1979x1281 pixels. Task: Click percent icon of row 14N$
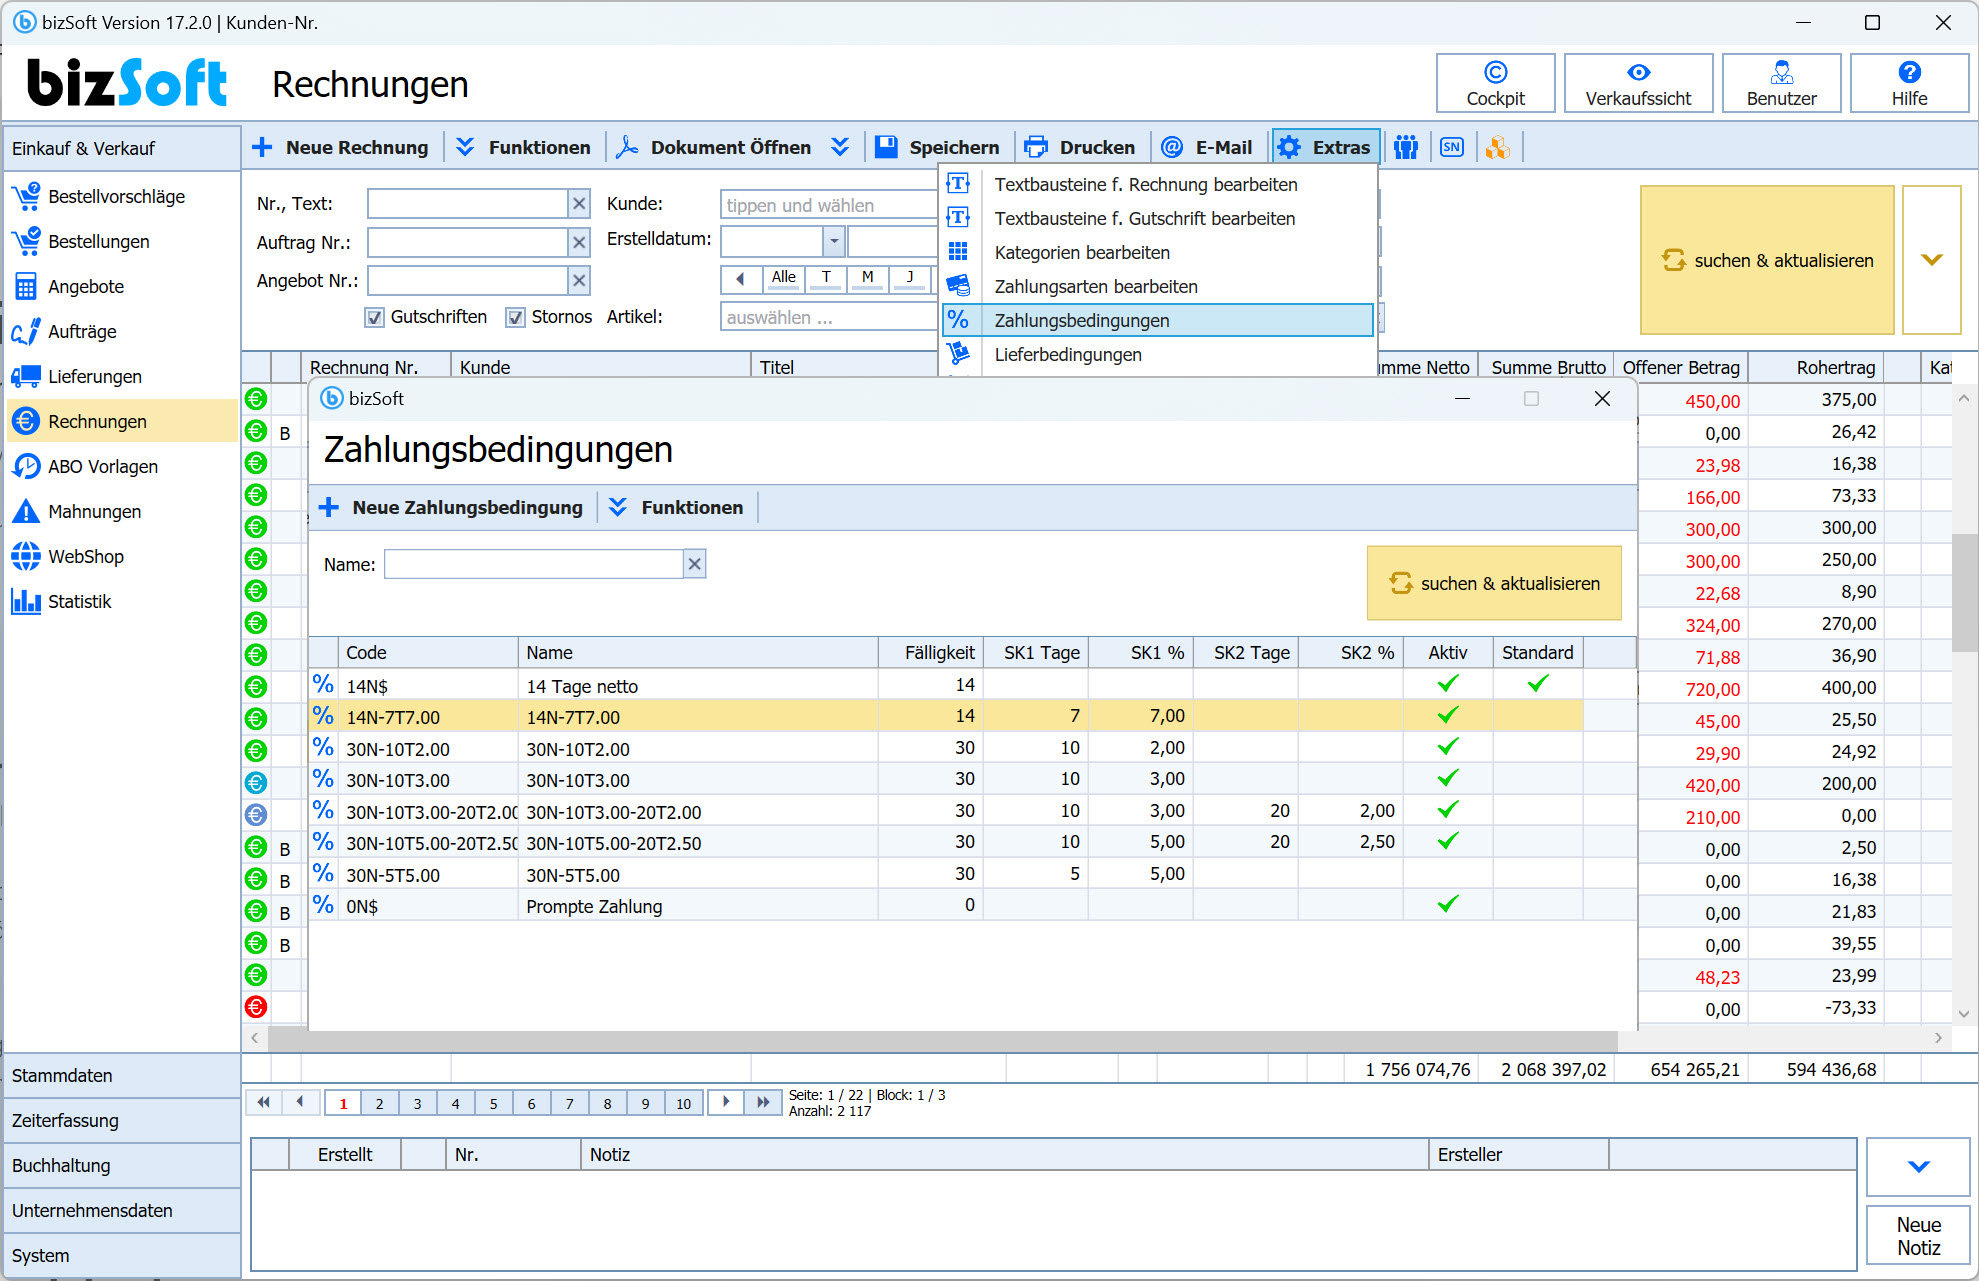323,684
